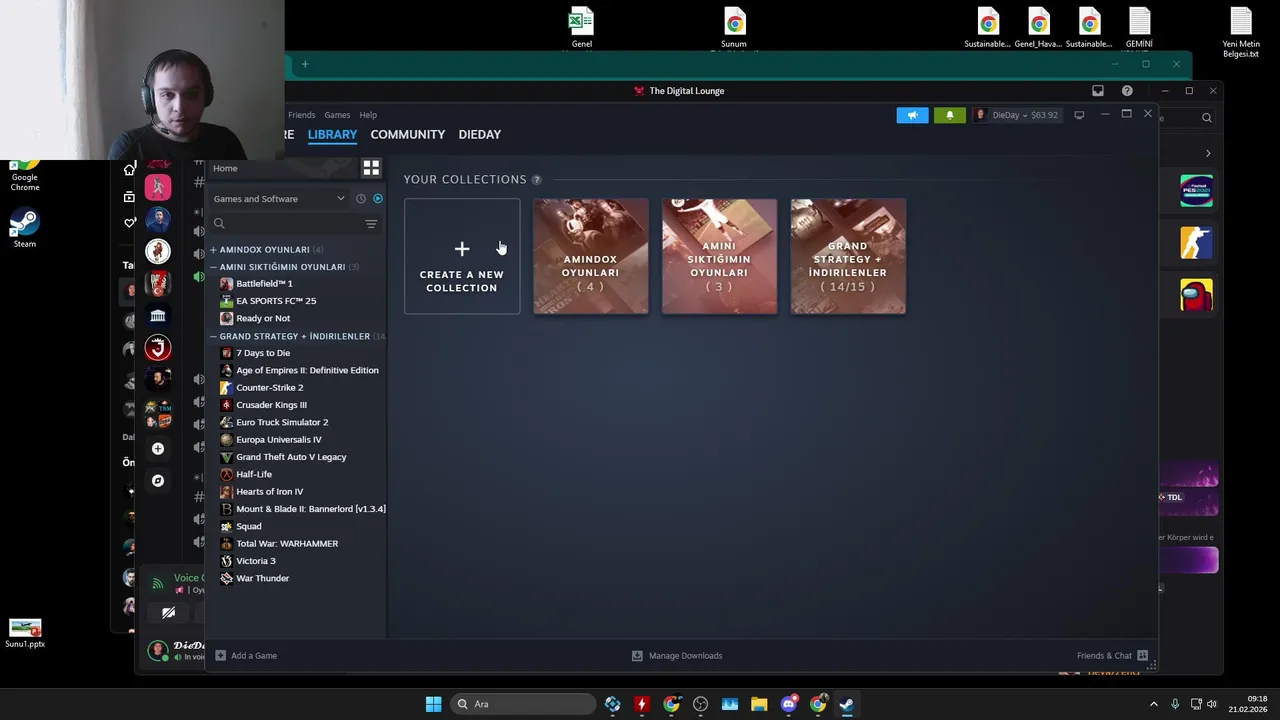Toggle the camera-off button in Discord voice panel
Screen dimensions: 1280x720
point(168,613)
